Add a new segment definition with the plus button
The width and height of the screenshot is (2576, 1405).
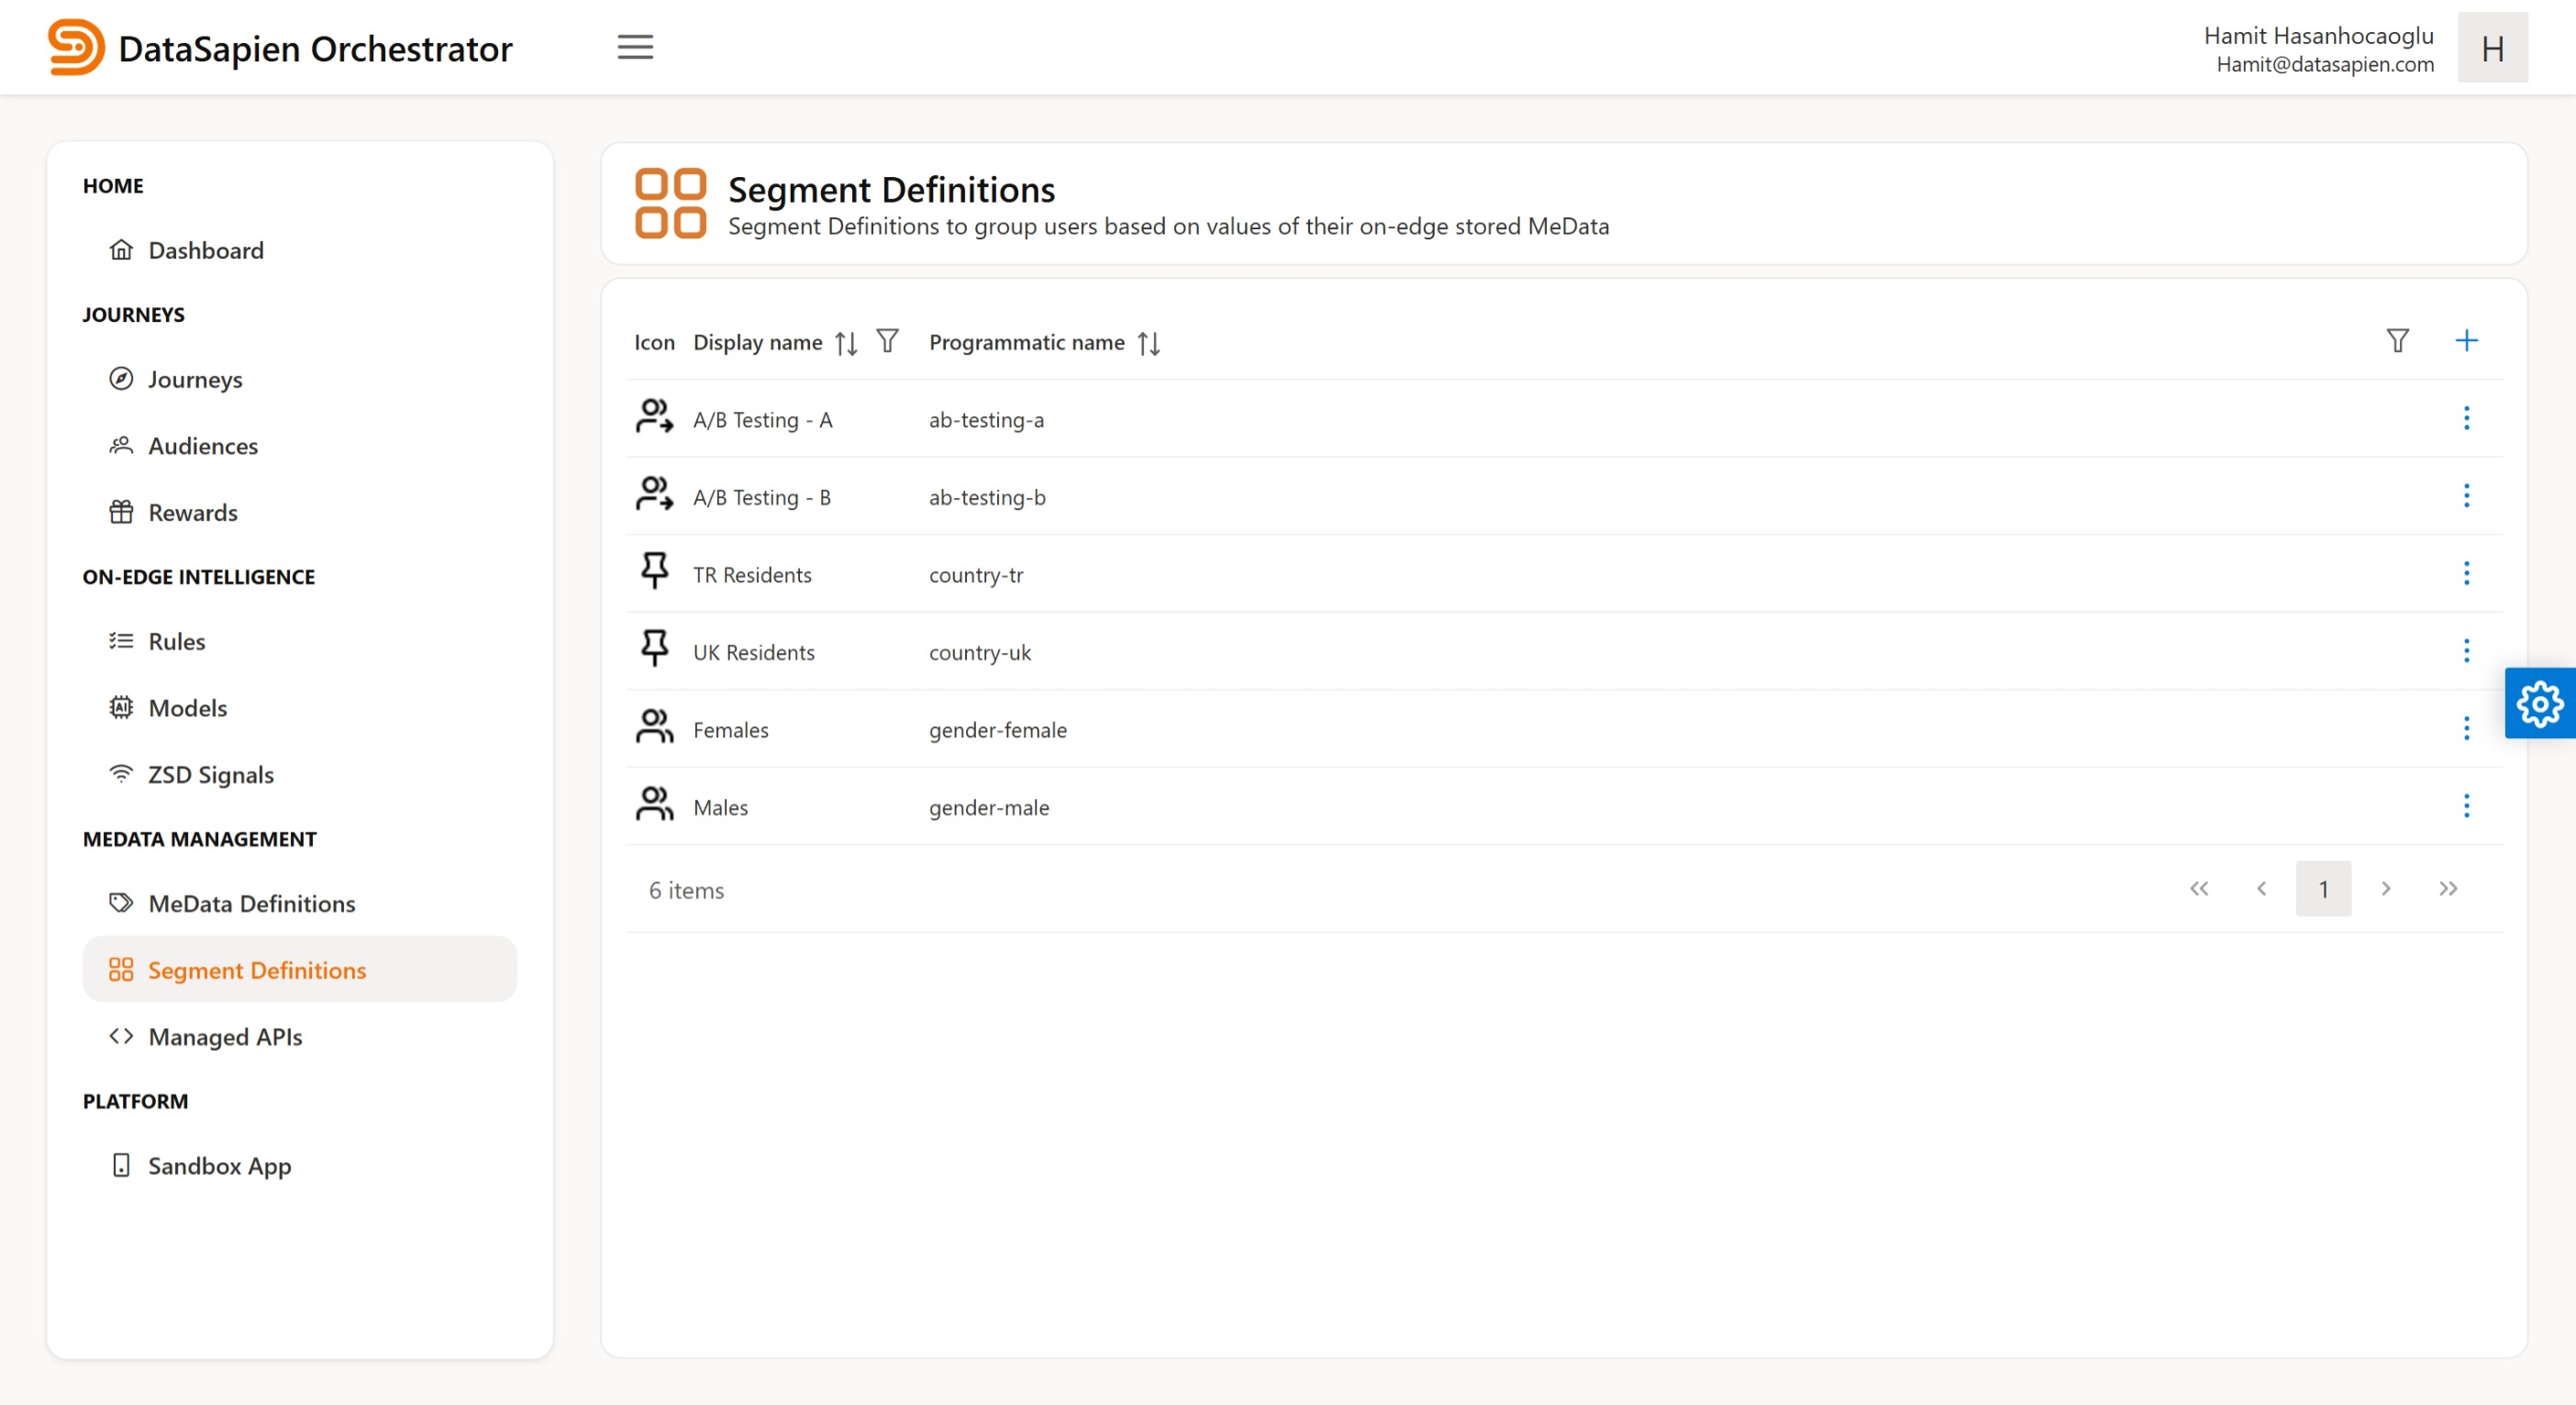2466,341
